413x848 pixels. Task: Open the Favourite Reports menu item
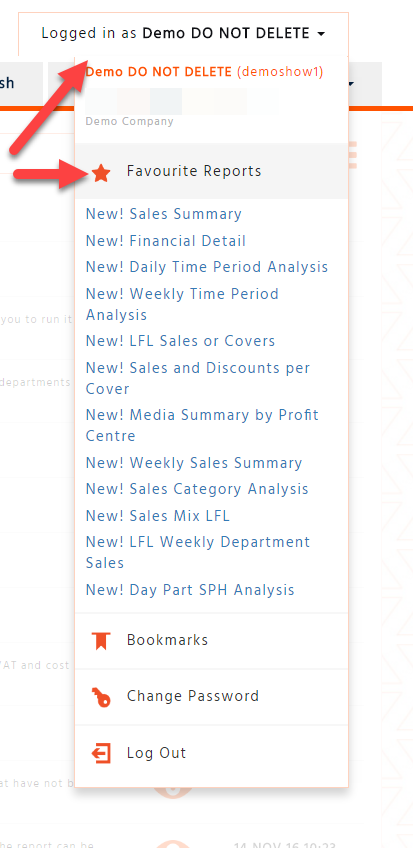point(211,171)
